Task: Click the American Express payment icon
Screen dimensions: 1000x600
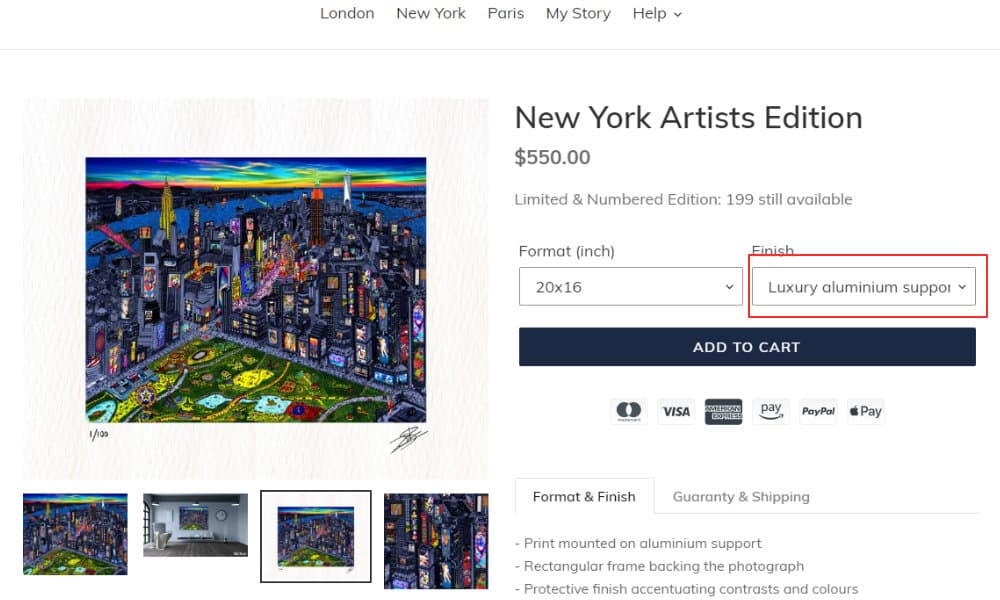Action: click(723, 411)
